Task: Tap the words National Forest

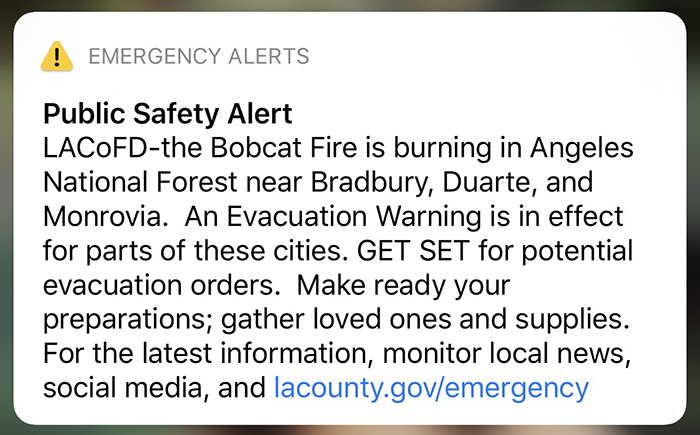Action: click(x=140, y=182)
